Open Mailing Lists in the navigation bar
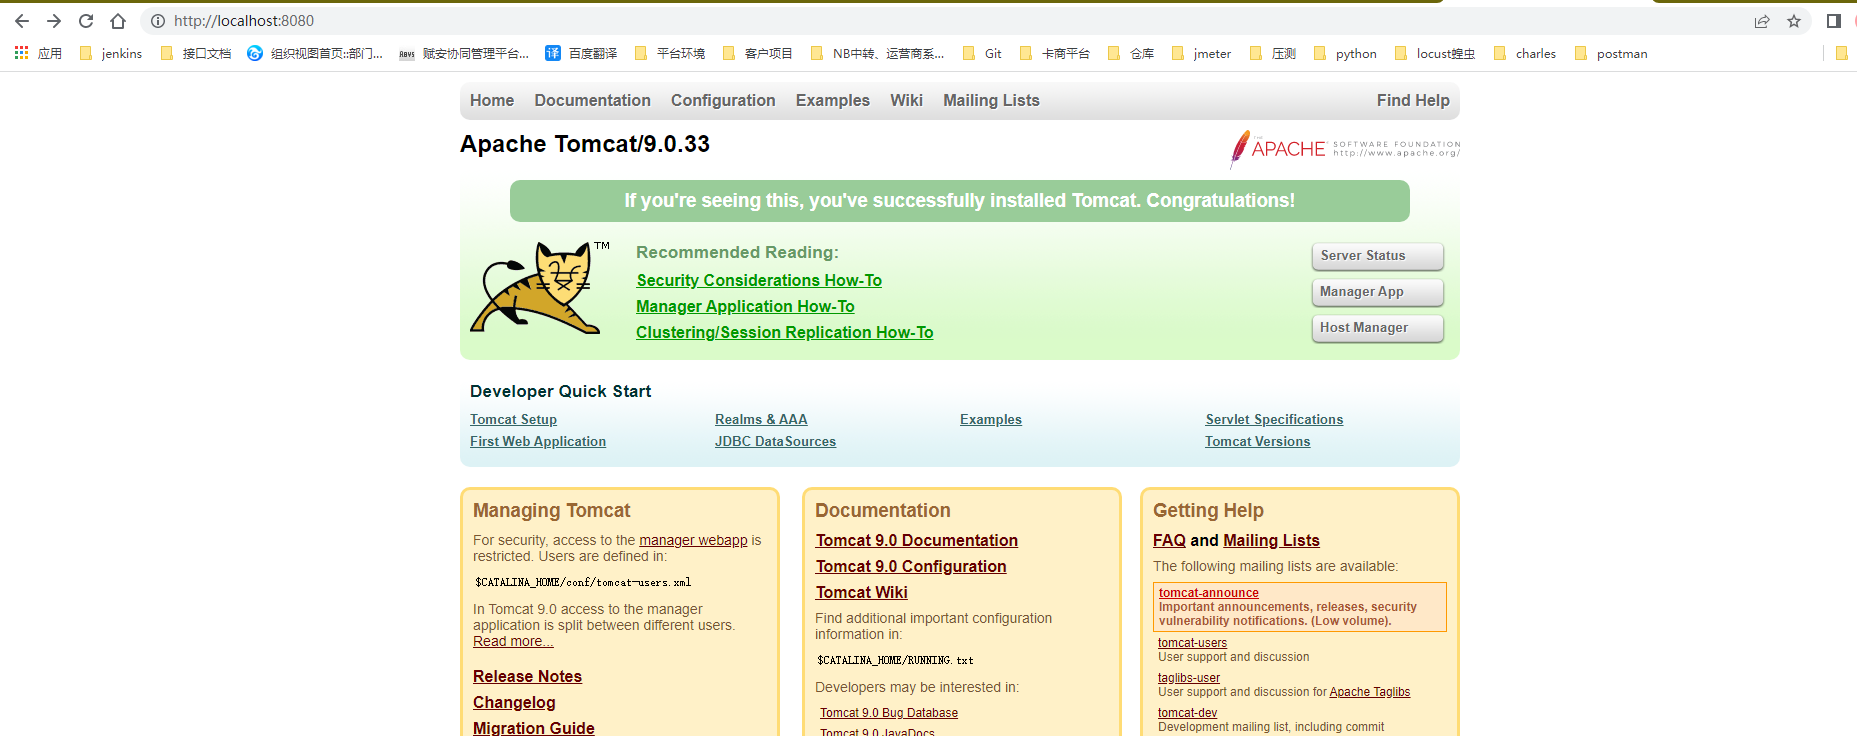 [991, 100]
